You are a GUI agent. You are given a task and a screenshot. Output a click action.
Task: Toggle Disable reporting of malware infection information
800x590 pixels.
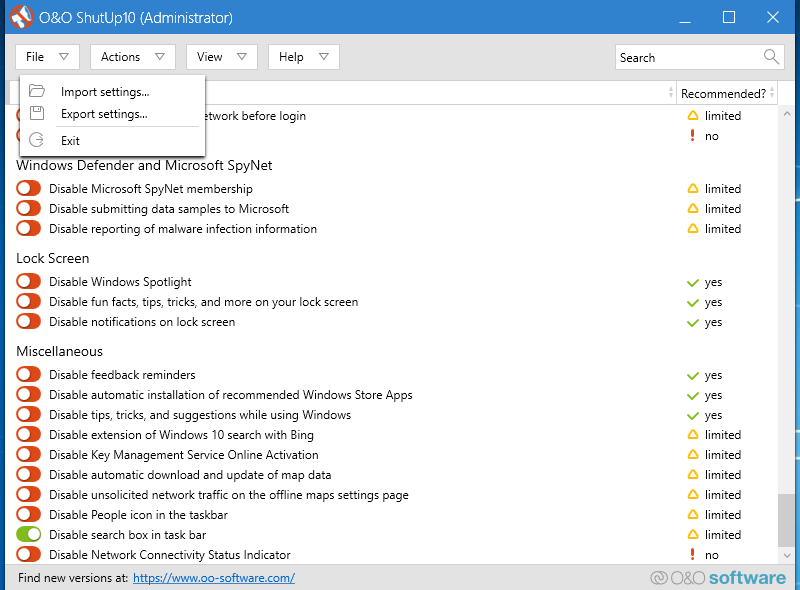click(x=29, y=228)
